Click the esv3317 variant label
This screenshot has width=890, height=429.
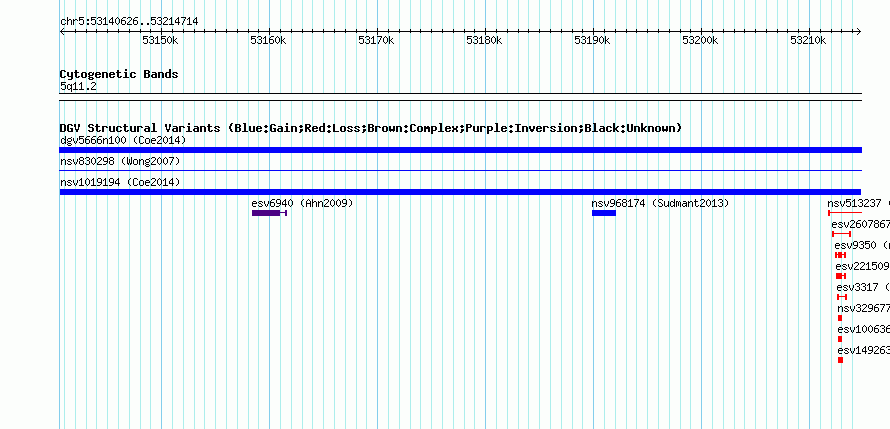(x=858, y=287)
